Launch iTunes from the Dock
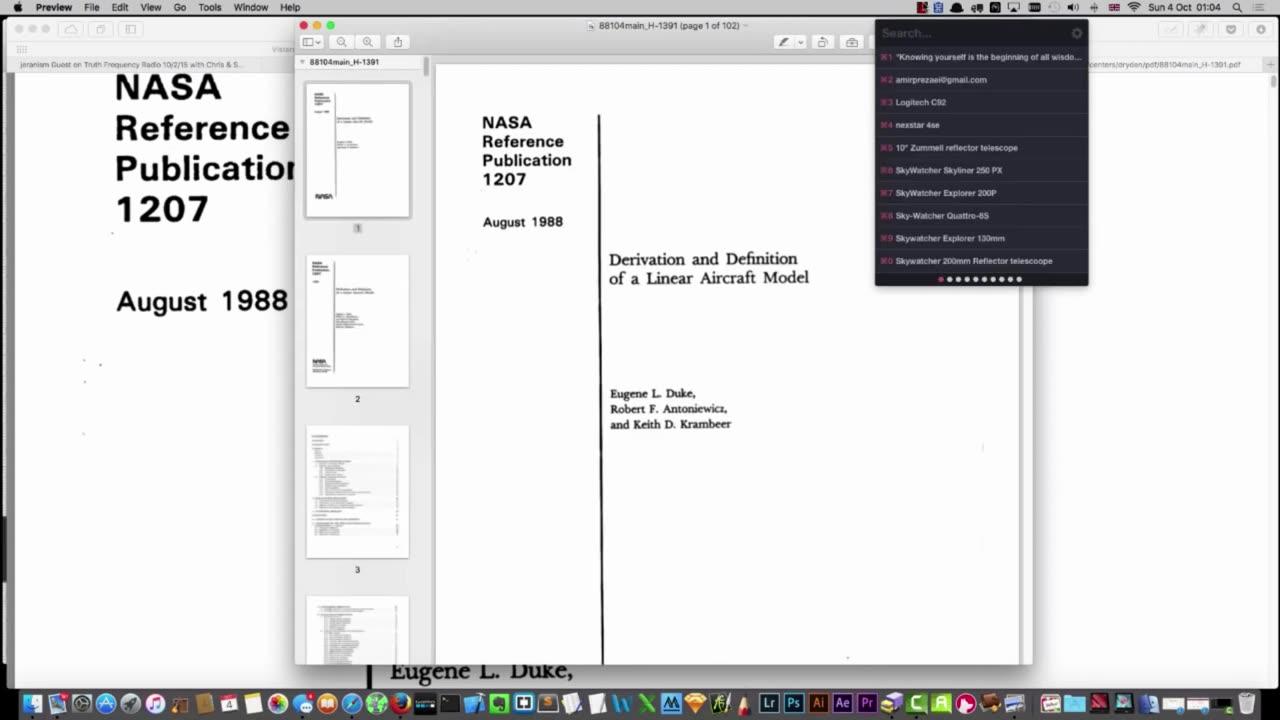The width and height of the screenshot is (1280, 720). pos(155,703)
